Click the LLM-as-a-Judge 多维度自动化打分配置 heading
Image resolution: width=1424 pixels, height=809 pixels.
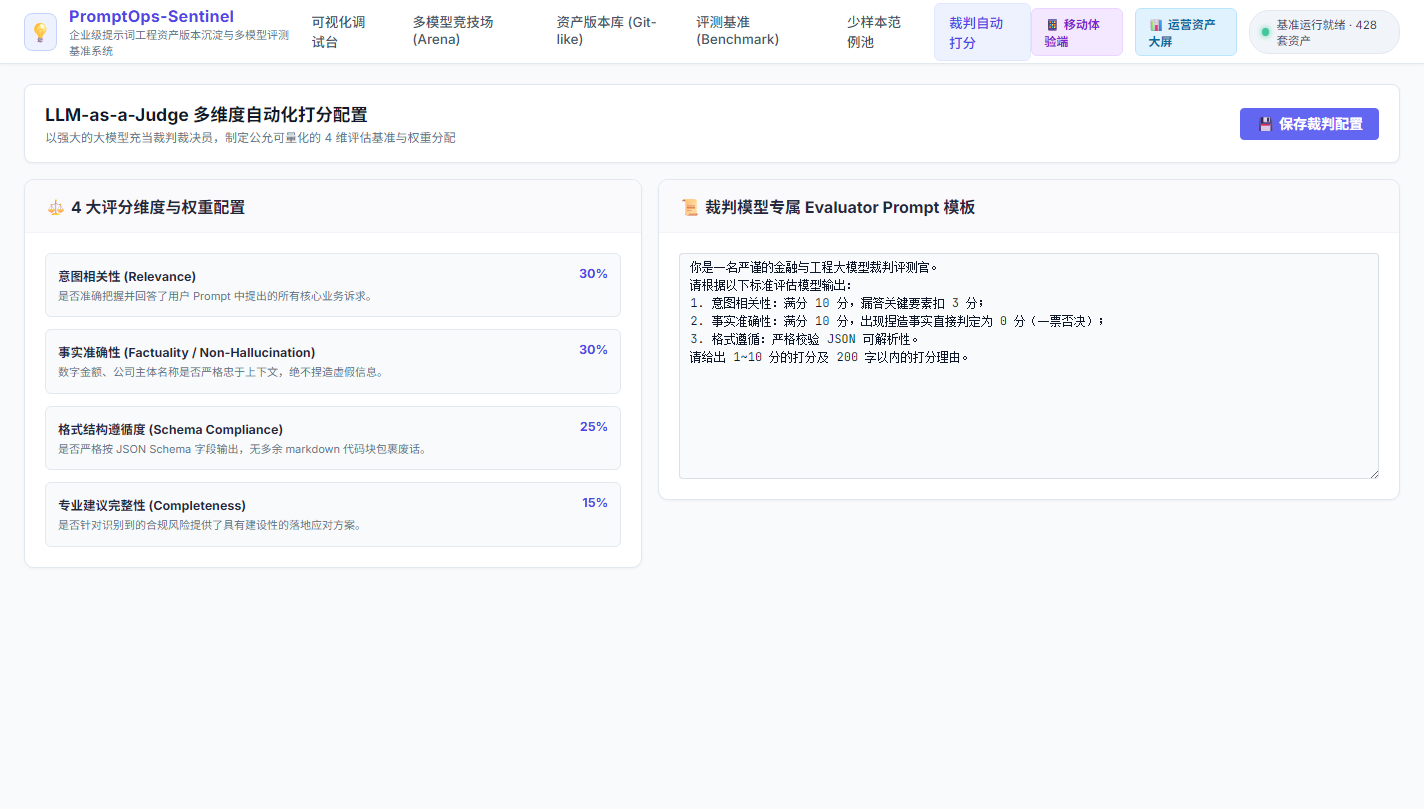(206, 114)
